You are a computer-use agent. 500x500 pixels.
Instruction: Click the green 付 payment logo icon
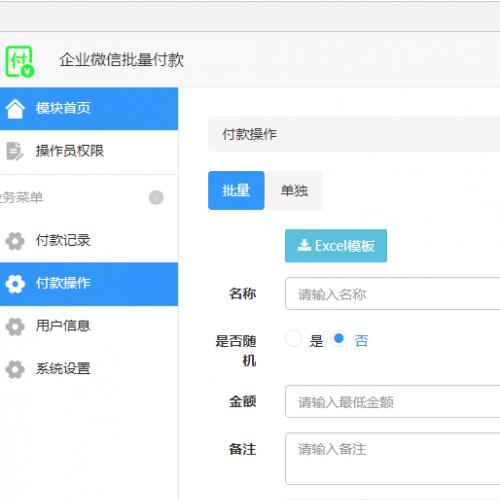(x=20, y=62)
